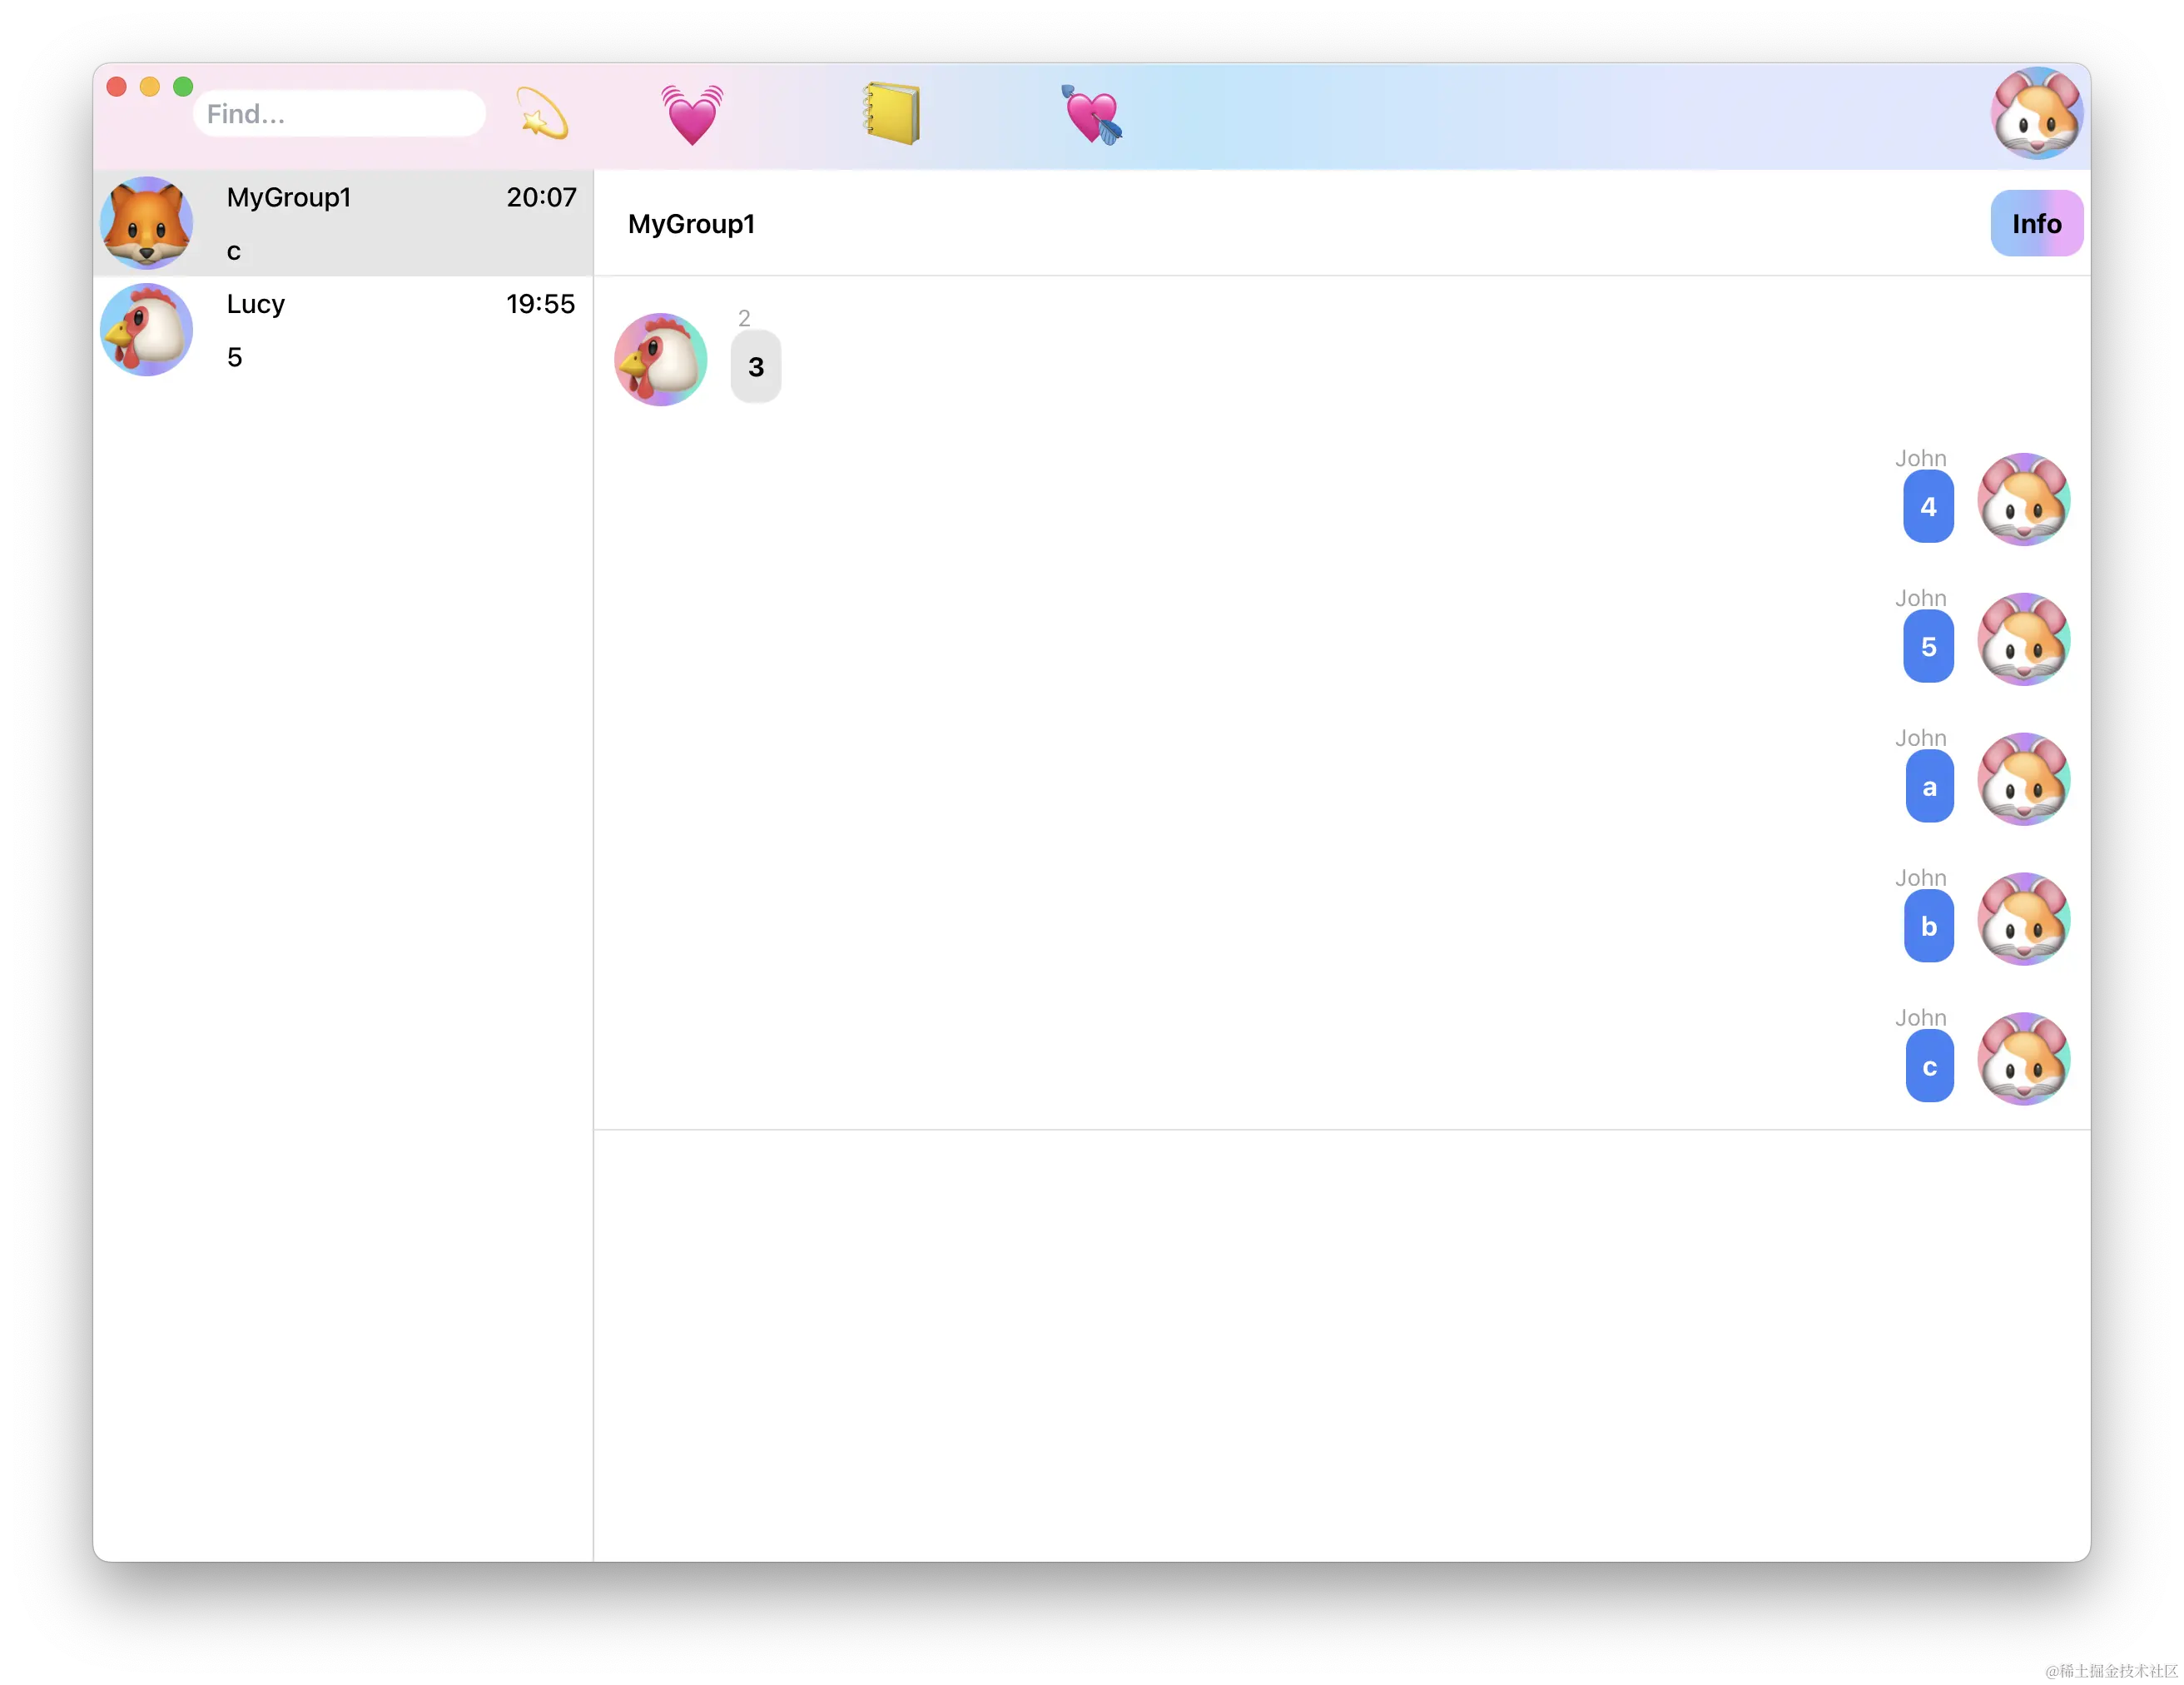Image resolution: width=2184 pixels, height=1685 pixels.
Task: Open the Info panel for MyGroup1
Action: tap(2036, 223)
